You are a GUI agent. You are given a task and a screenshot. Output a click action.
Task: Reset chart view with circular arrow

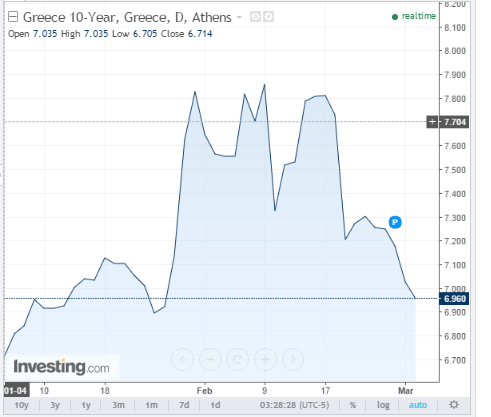(238, 359)
